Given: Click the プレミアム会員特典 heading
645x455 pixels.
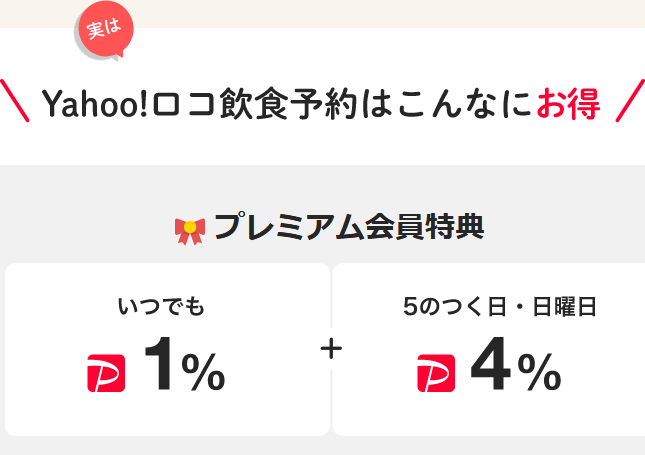Looking at the screenshot, I should coord(349,227).
